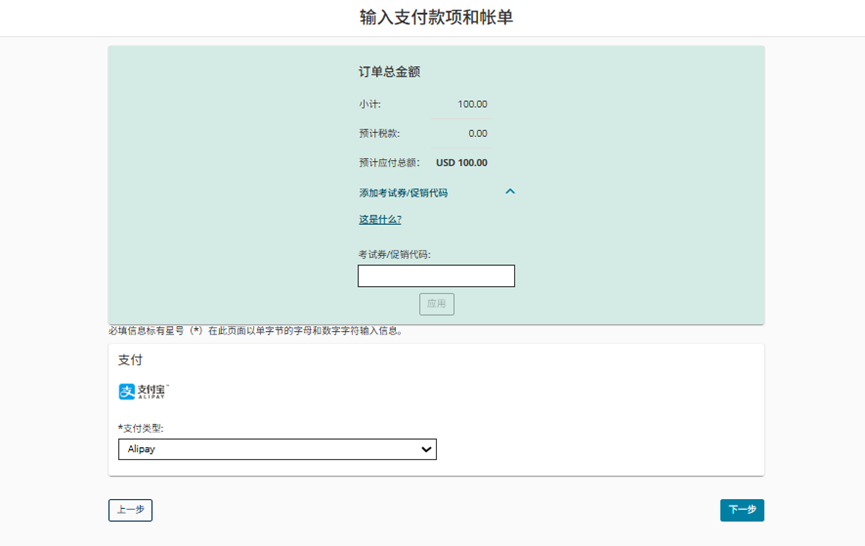
Task: Click the Alipay logo icon
Action: click(x=143, y=392)
